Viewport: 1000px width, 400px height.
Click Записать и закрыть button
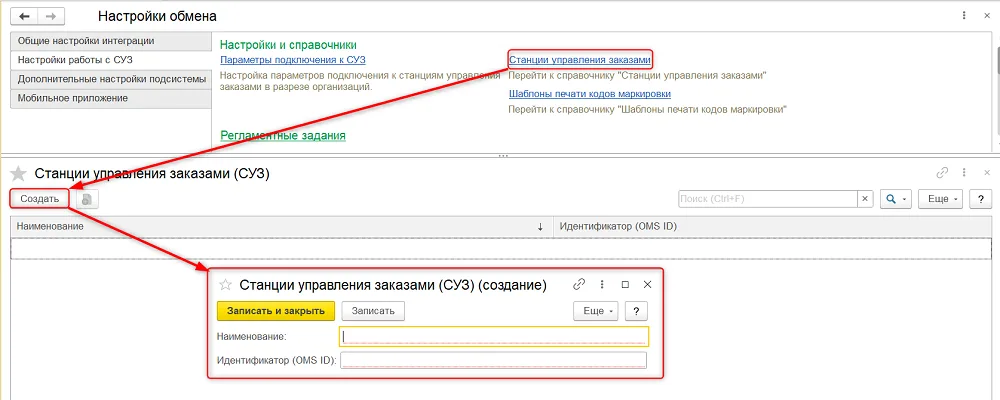(x=276, y=311)
